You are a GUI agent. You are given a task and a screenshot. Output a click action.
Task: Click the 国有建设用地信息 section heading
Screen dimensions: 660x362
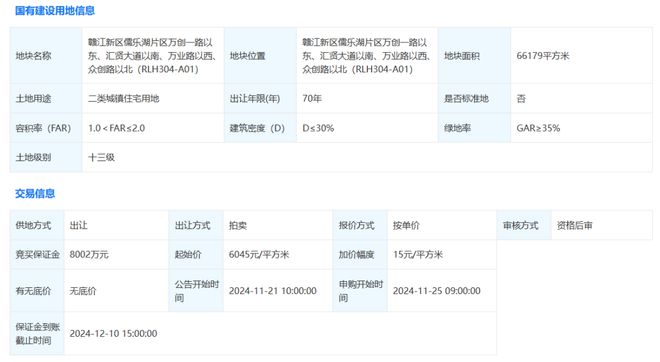click(55, 11)
